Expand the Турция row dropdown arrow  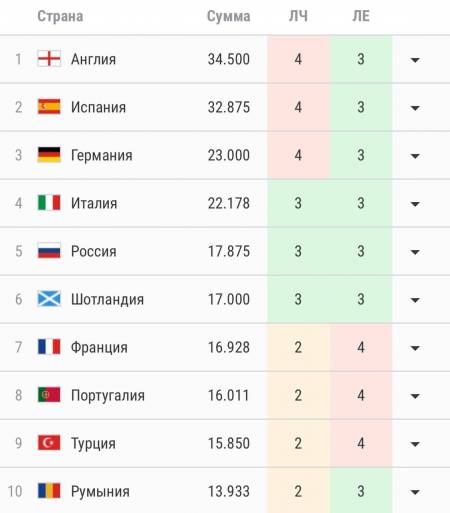click(x=415, y=444)
